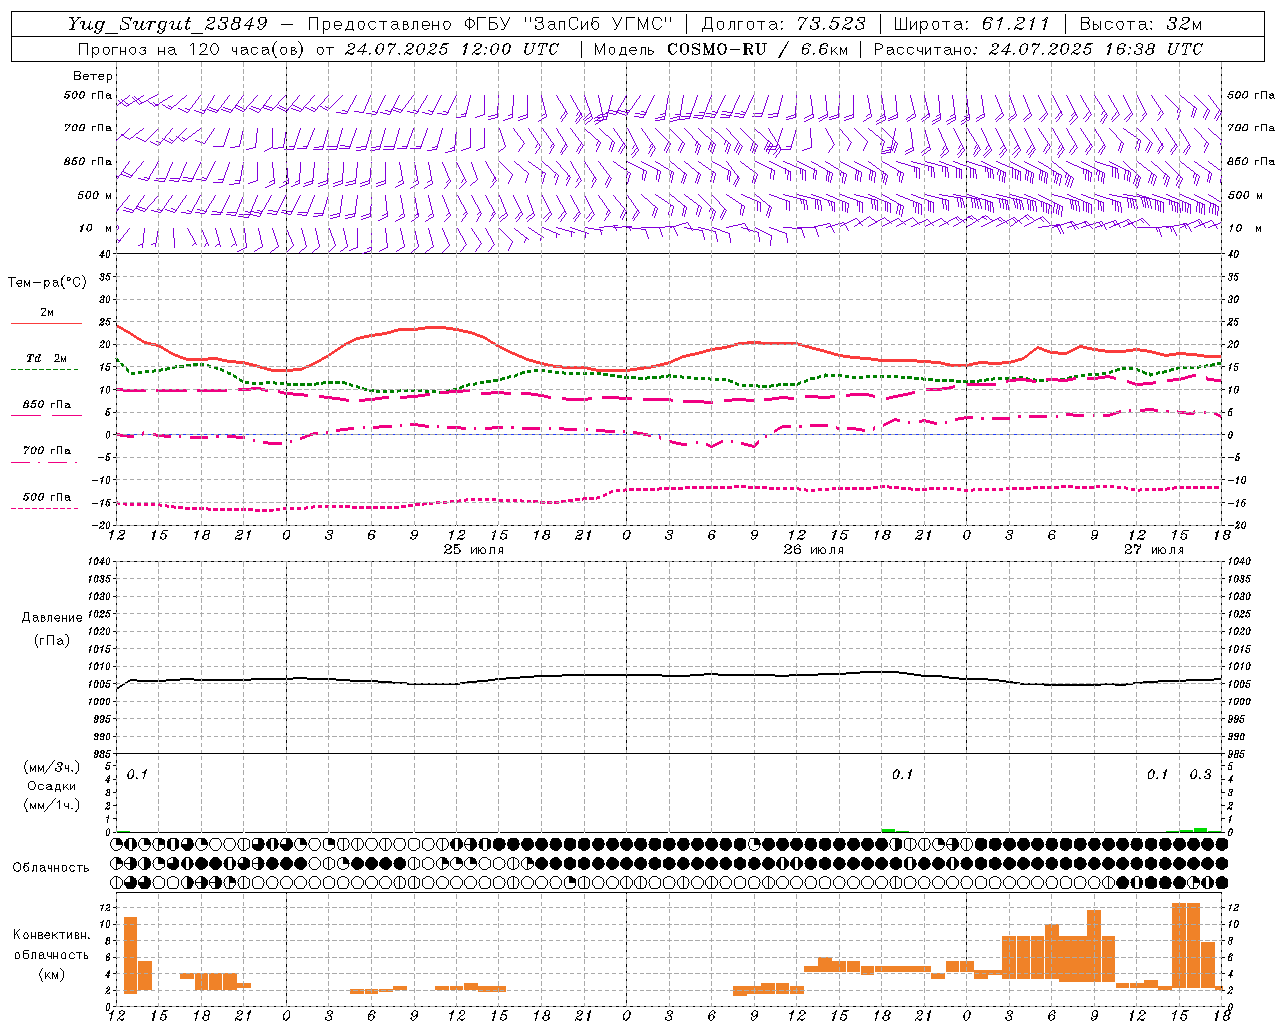Click the (мм/3ч.) precipitation unit label
Viewport: 1280px width, 1024px height.
(52, 767)
